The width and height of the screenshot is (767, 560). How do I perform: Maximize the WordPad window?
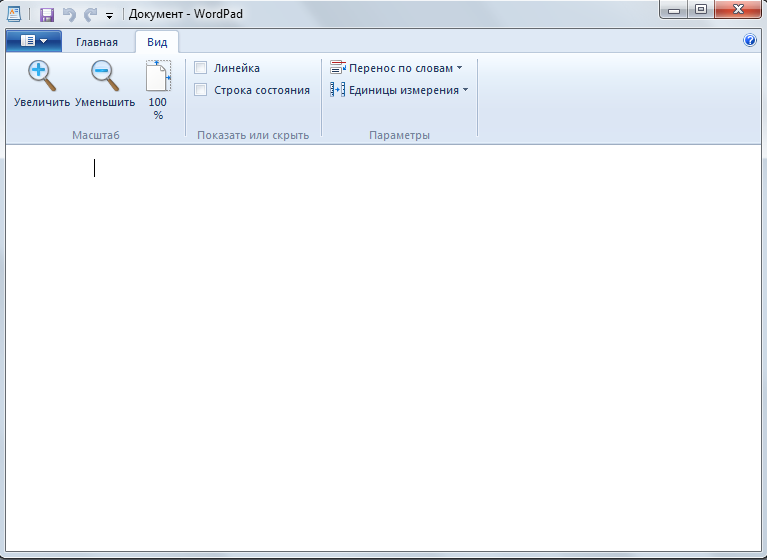(x=701, y=9)
